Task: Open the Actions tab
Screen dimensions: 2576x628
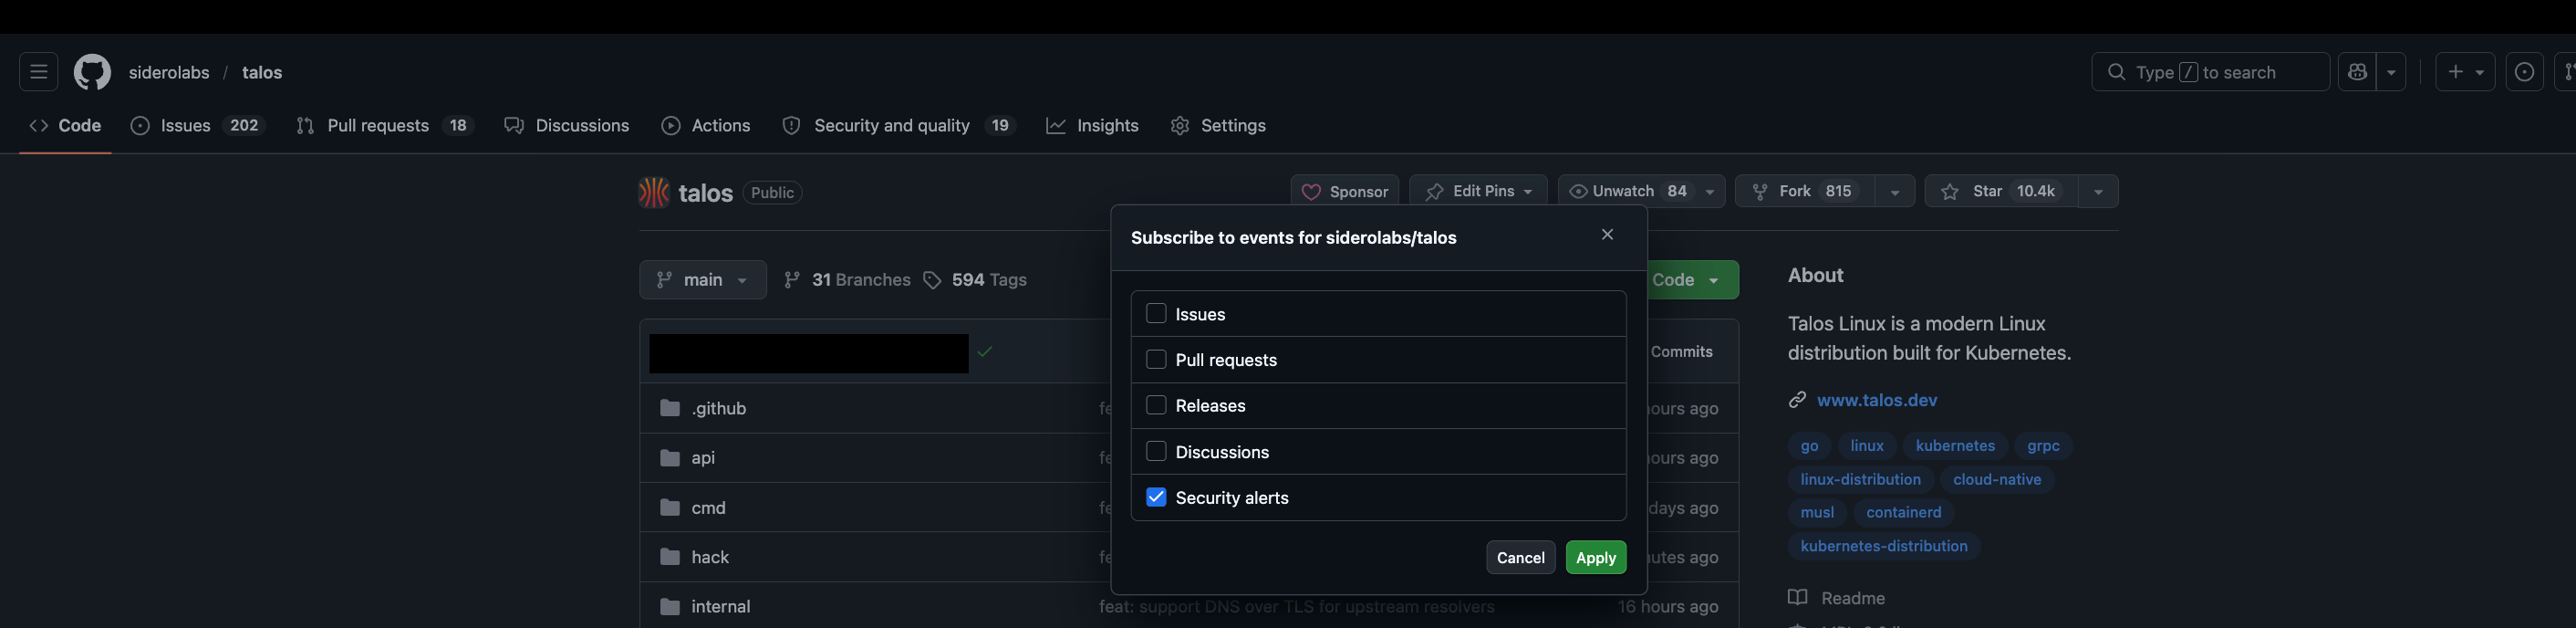Action: click(706, 125)
